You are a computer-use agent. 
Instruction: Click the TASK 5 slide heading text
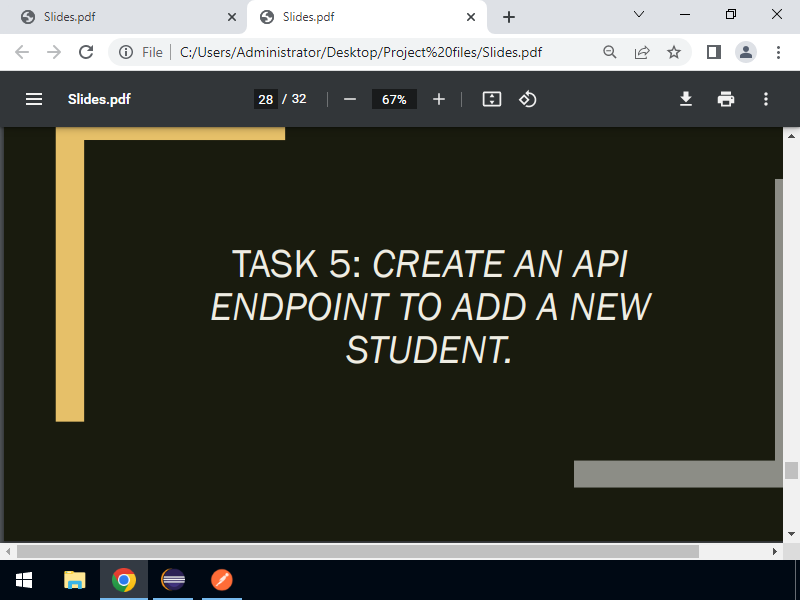pos(430,307)
